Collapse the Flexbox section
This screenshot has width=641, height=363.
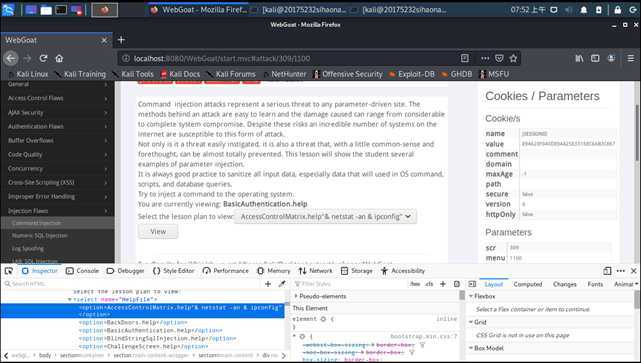(471, 296)
